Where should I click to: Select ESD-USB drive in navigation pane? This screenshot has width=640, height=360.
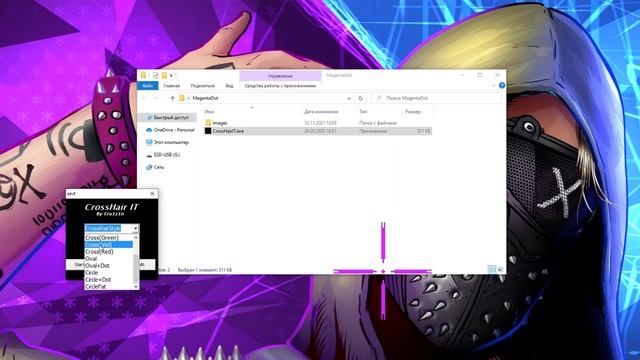coord(164,155)
